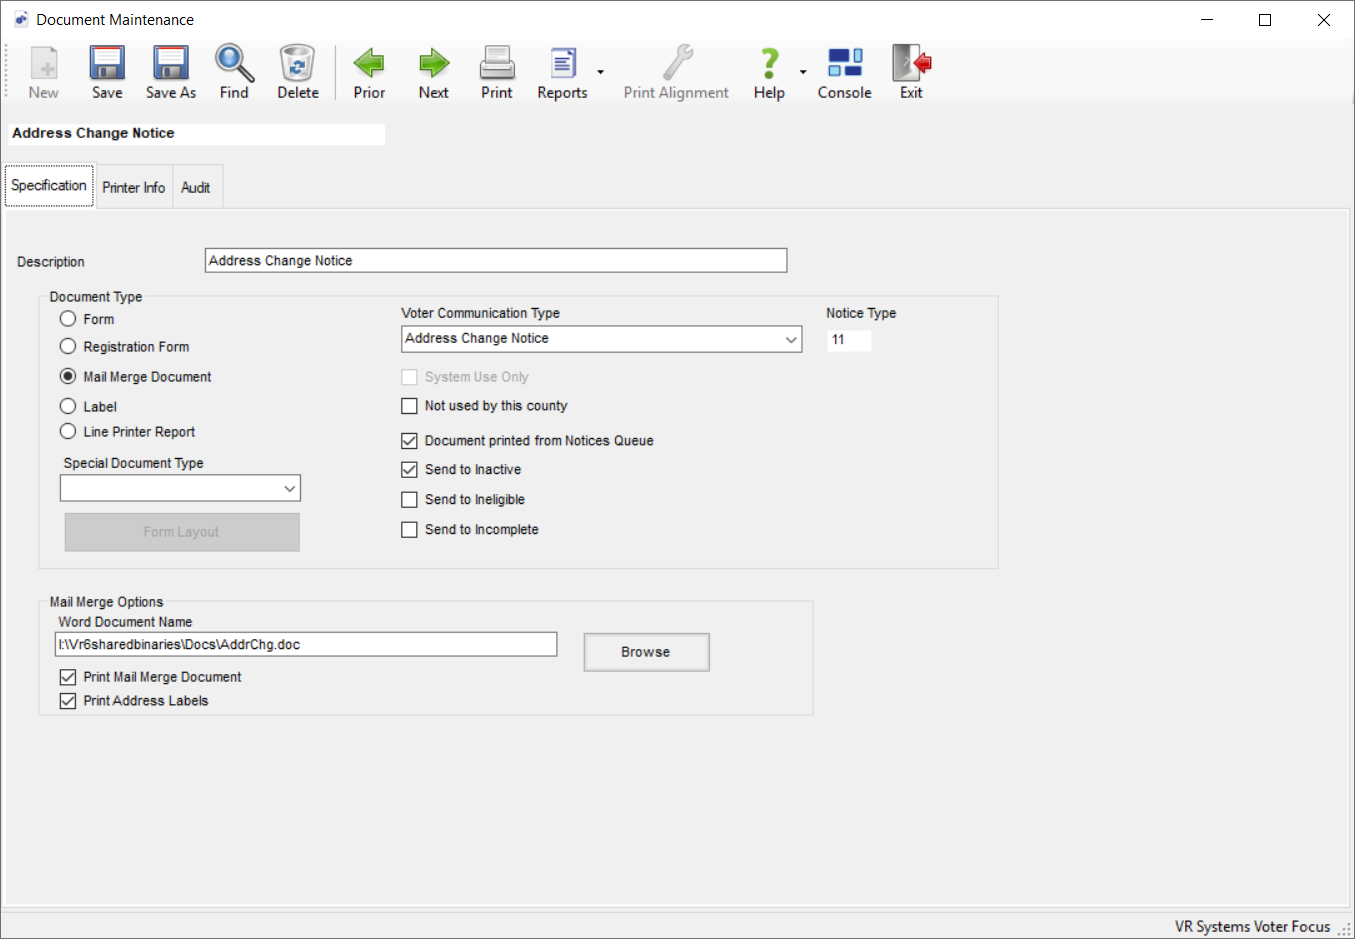Toggle the Print Address Labels checkbox
Viewport: 1355px width, 939px height.
pos(68,701)
